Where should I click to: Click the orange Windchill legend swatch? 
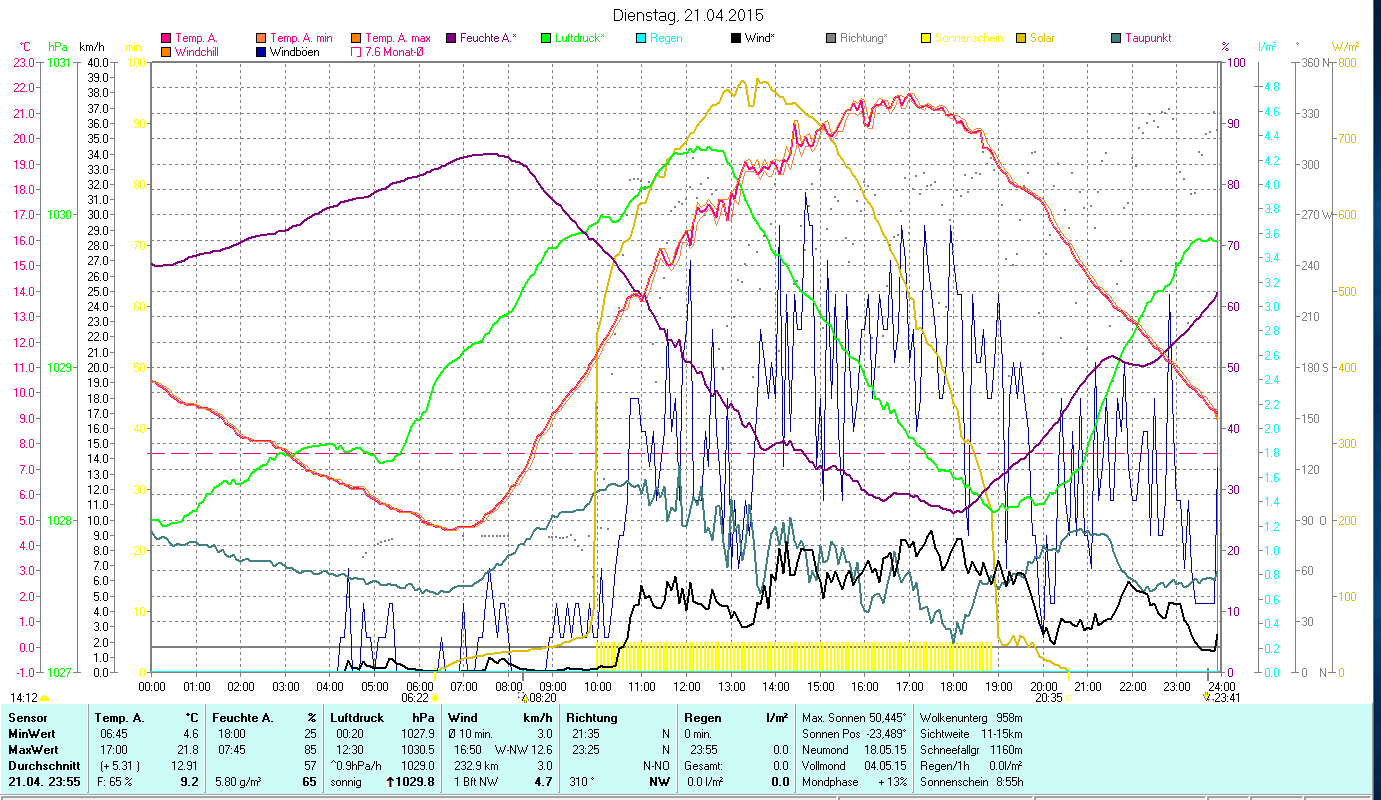coord(167,52)
